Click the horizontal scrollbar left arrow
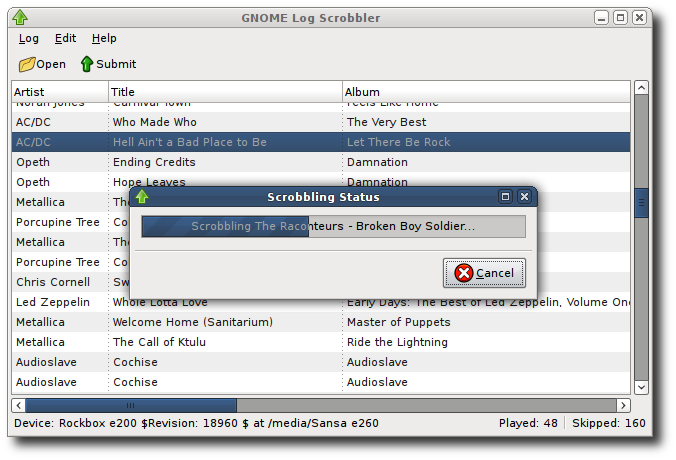 tap(19, 405)
